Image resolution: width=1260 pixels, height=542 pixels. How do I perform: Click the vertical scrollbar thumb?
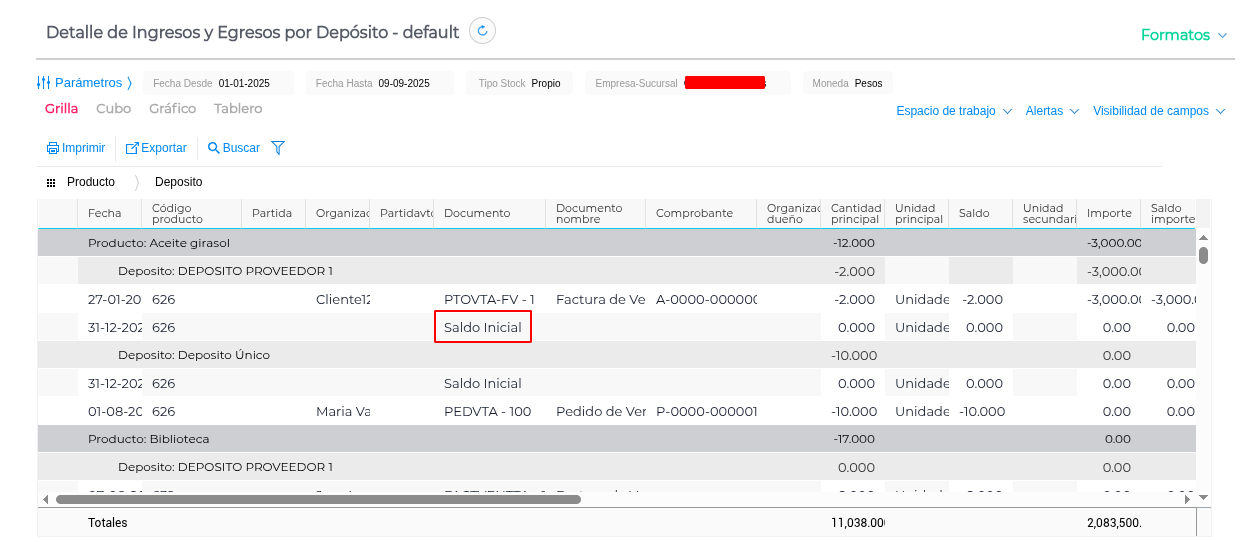click(x=1204, y=255)
